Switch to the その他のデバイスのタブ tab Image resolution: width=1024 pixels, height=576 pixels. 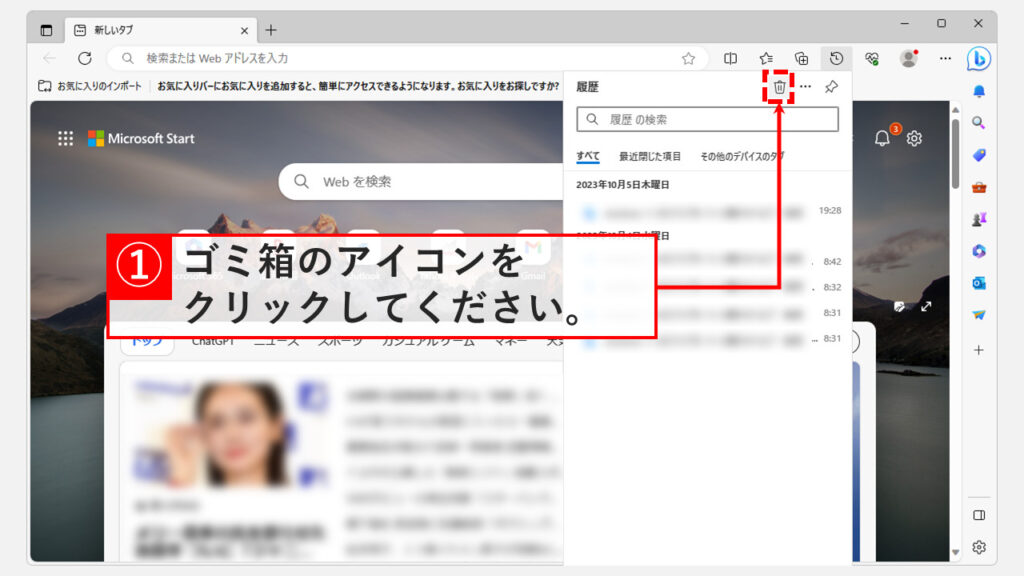click(x=743, y=156)
